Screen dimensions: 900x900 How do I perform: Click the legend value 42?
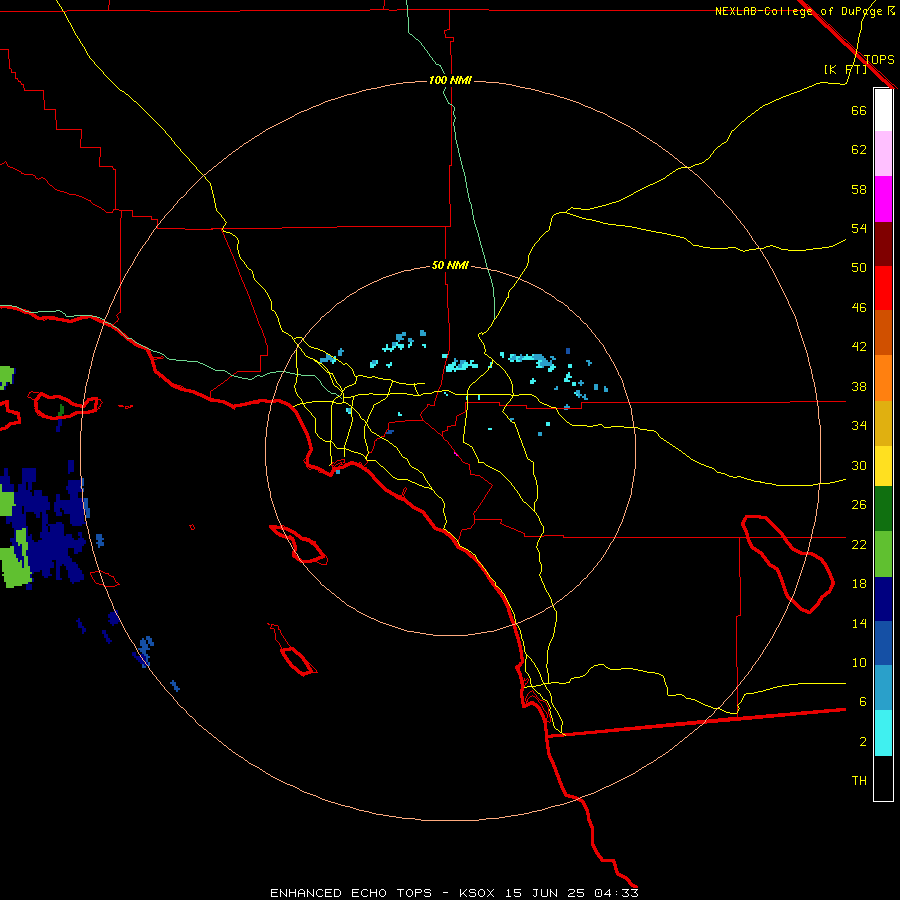tap(859, 347)
